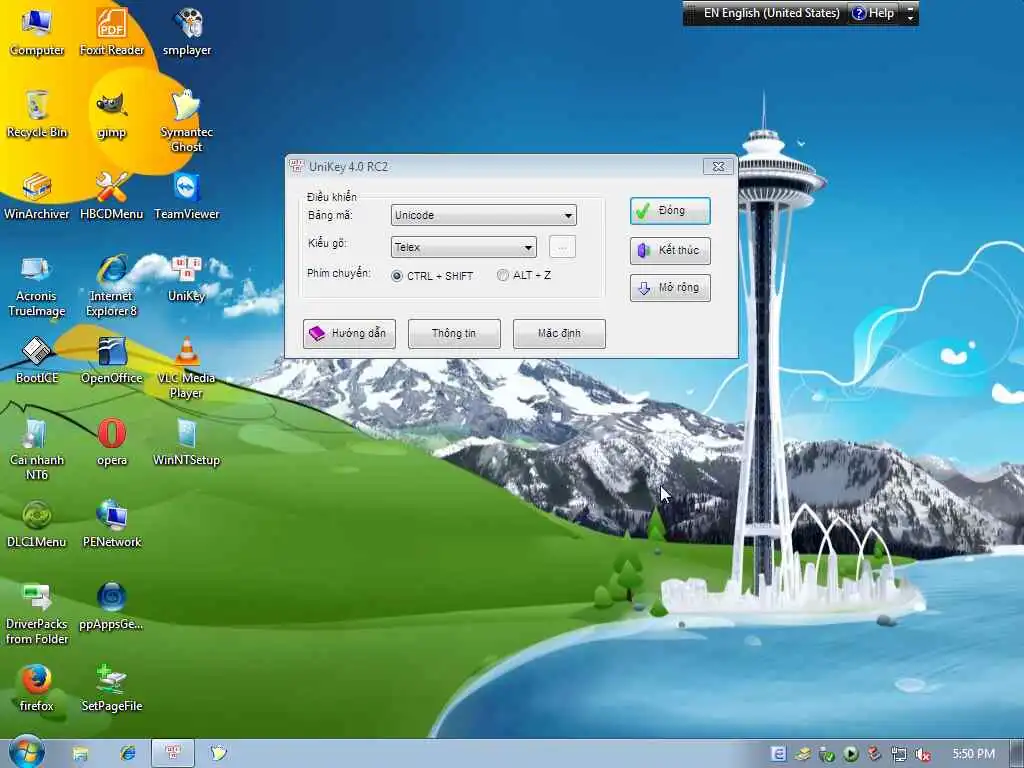
Task: Open Hướng dẫn help button
Action: (349, 333)
